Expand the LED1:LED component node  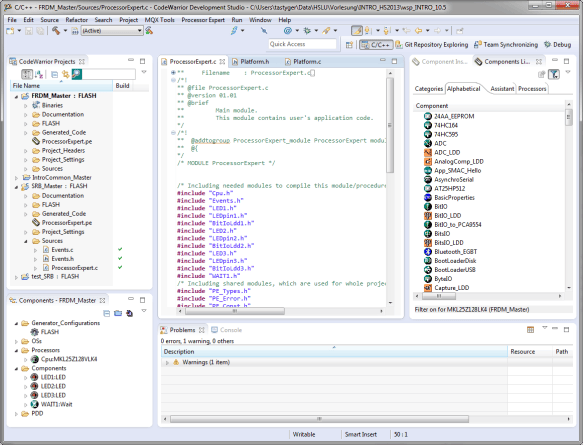coord(26,377)
